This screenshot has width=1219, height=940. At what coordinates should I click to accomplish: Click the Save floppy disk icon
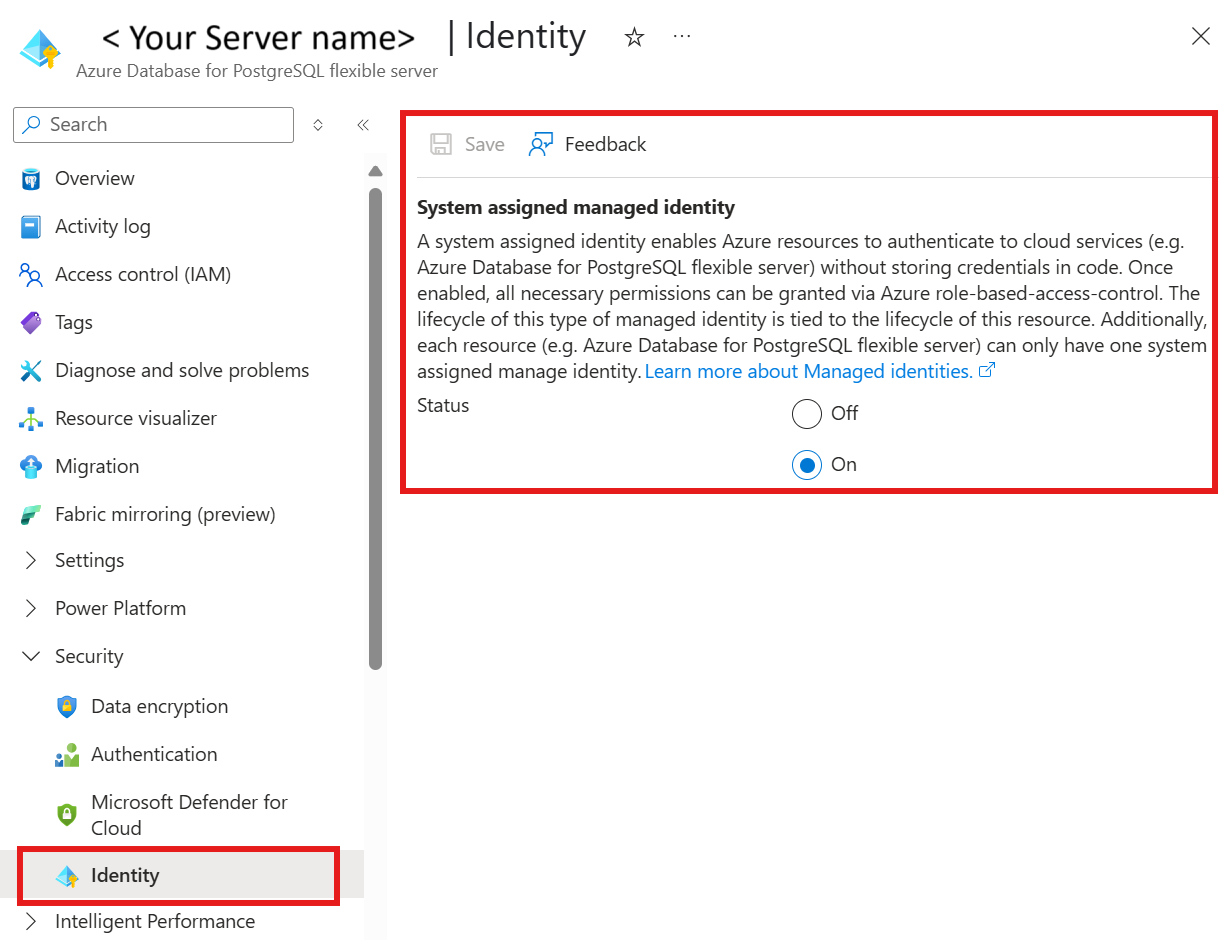pyautogui.click(x=441, y=144)
